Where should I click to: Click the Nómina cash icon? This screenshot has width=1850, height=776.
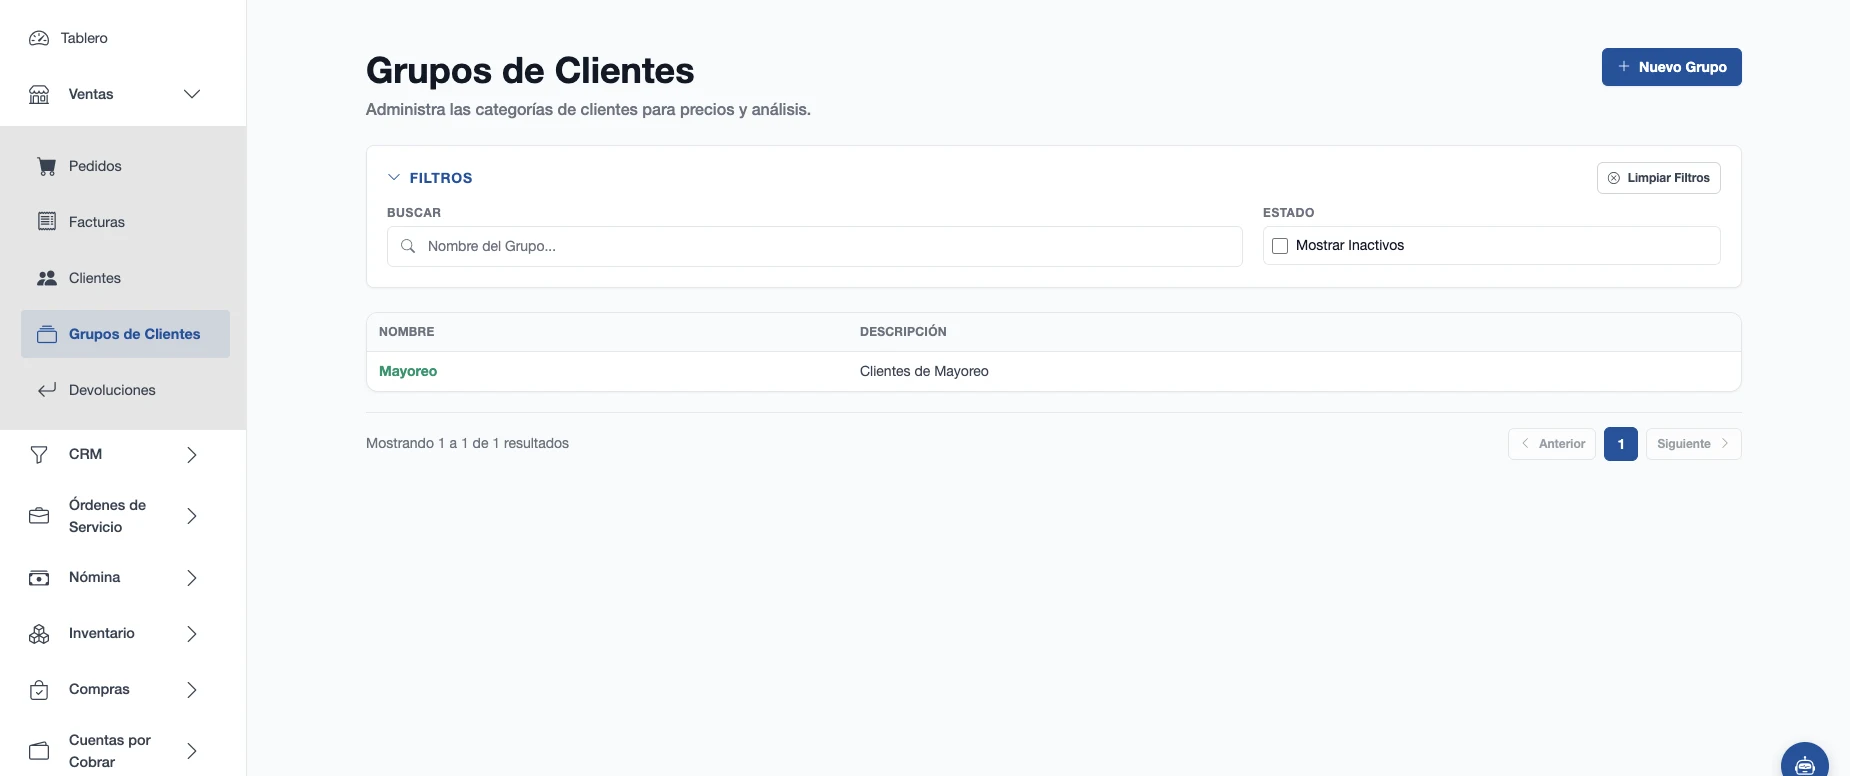click(39, 578)
